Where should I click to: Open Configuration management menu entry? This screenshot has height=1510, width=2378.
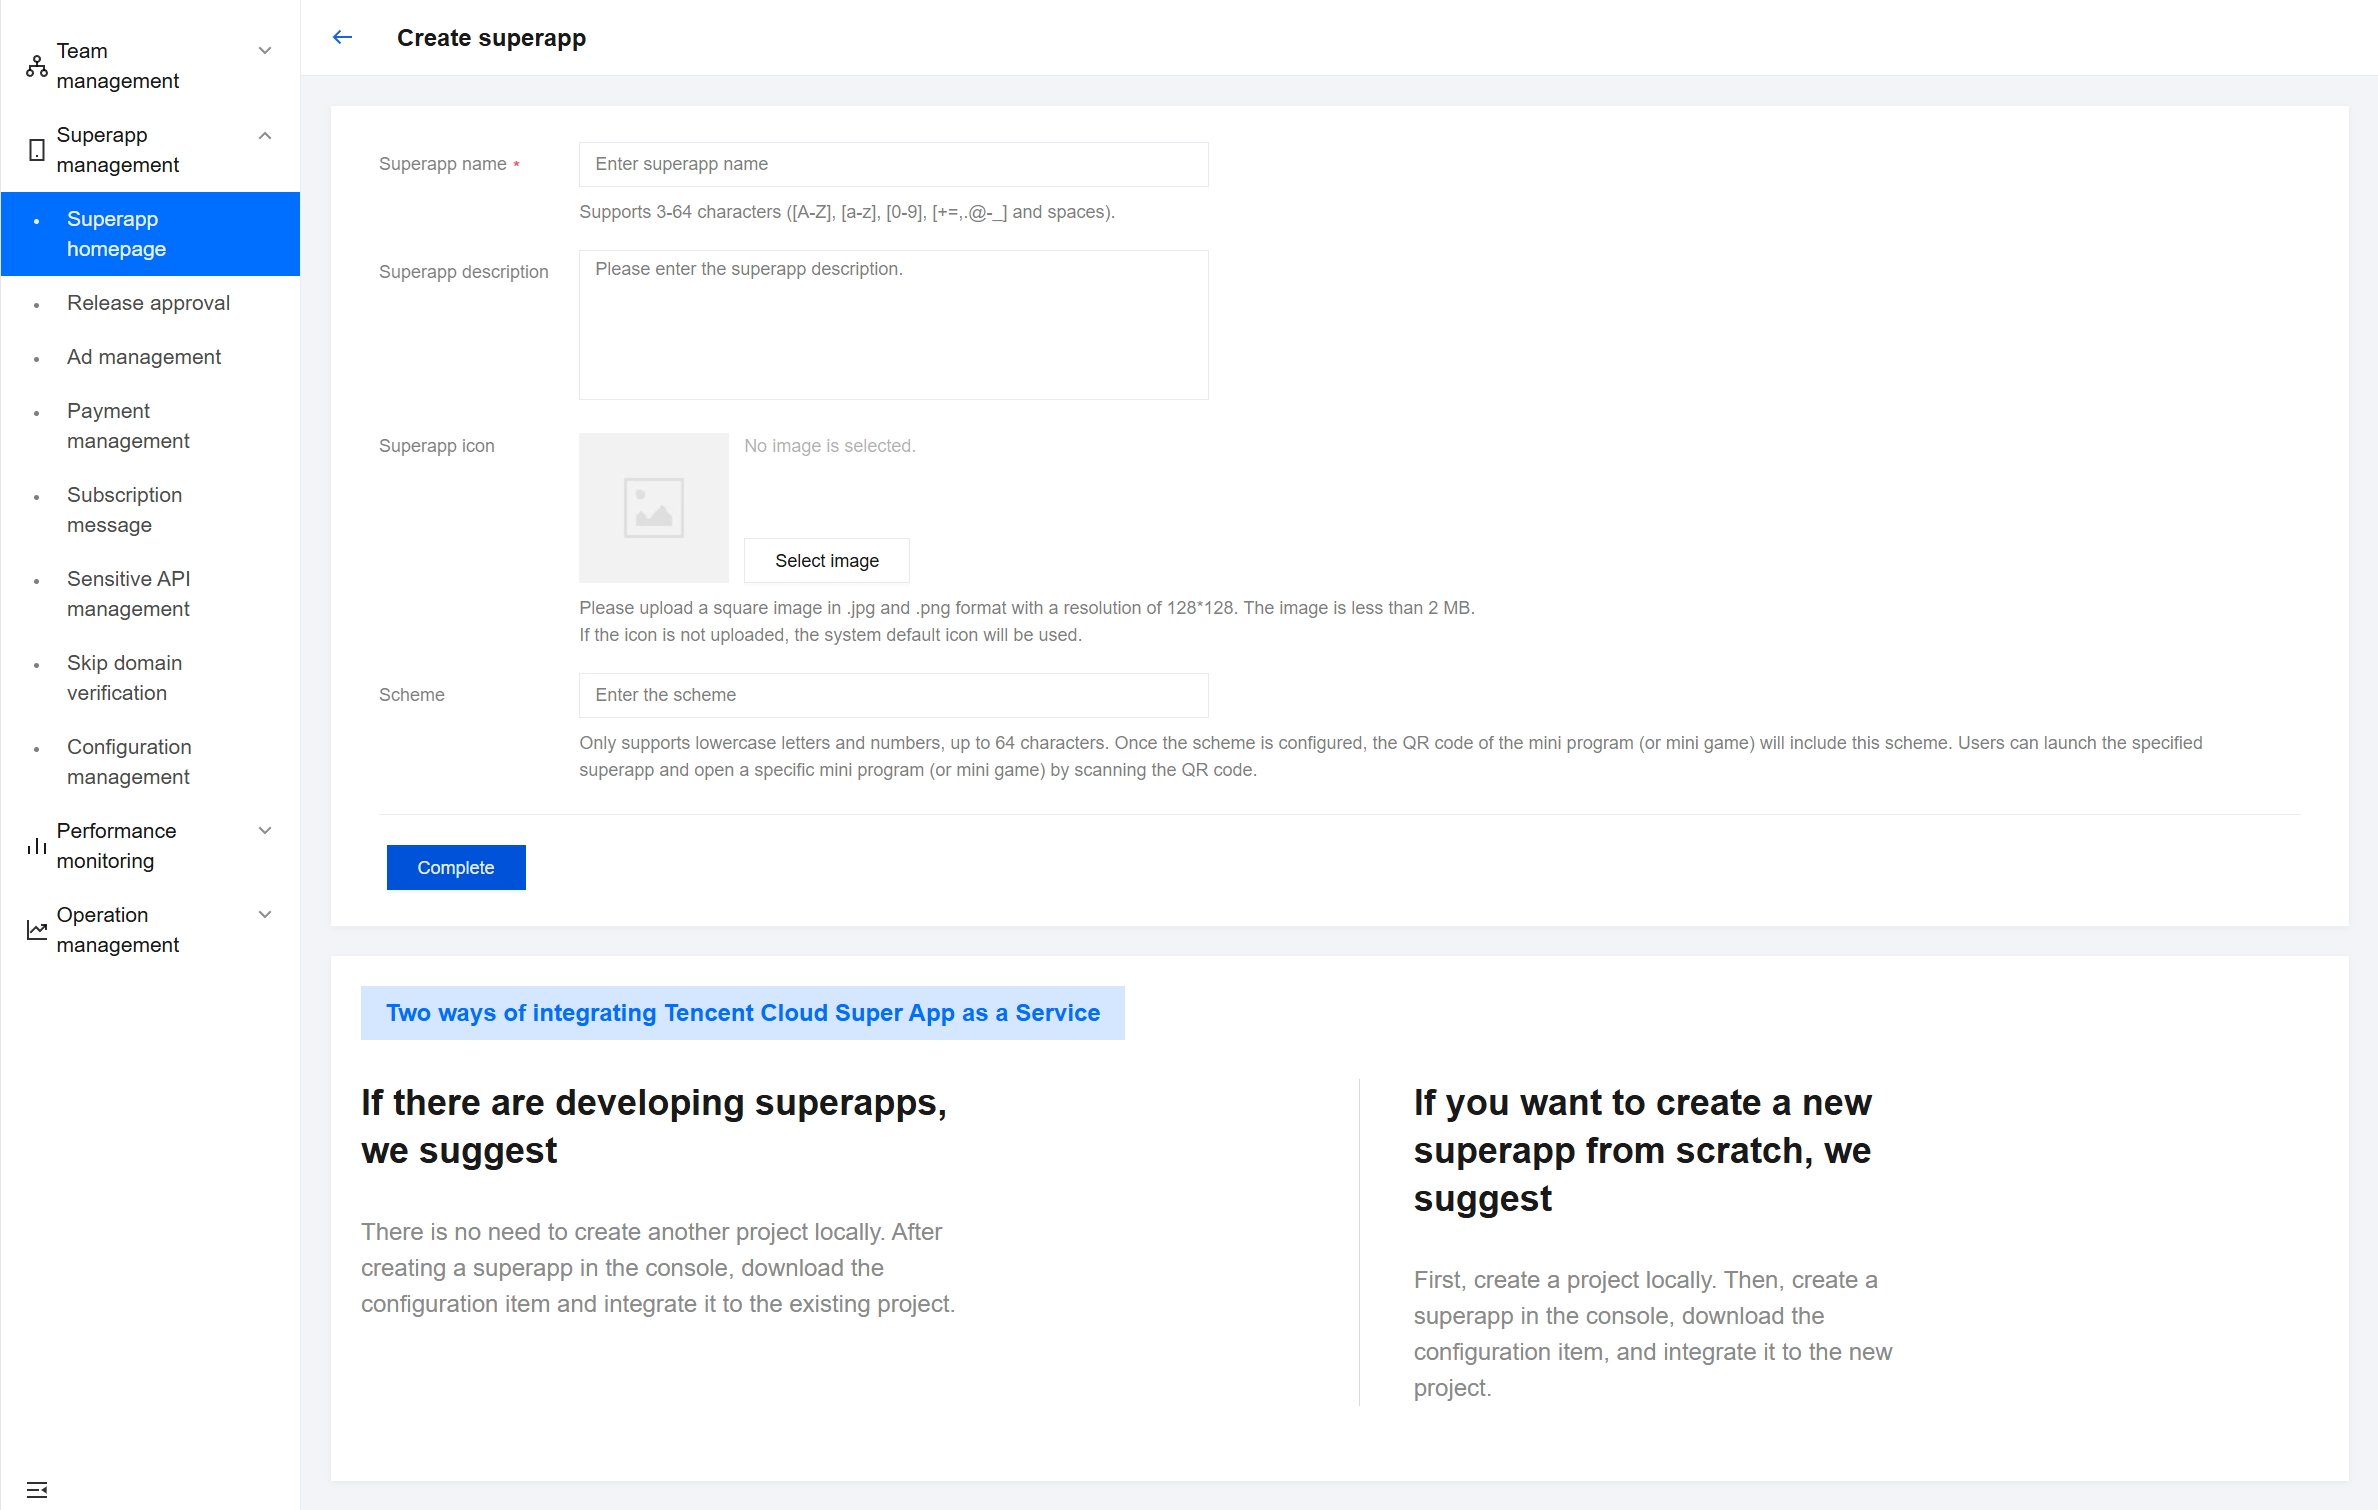pos(128,762)
